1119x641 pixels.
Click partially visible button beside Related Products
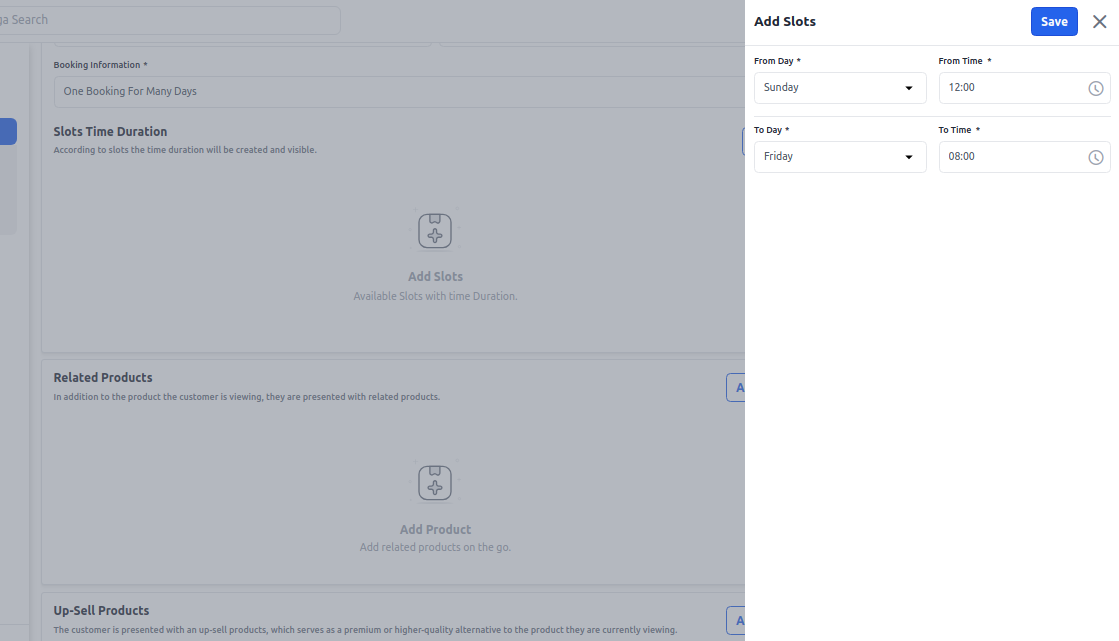[x=736, y=388]
